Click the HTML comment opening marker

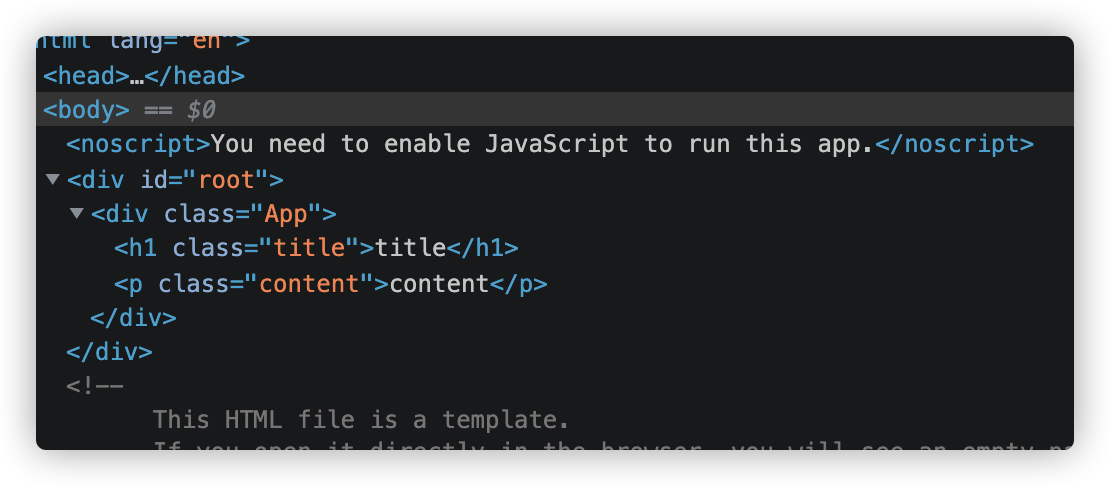click(94, 386)
